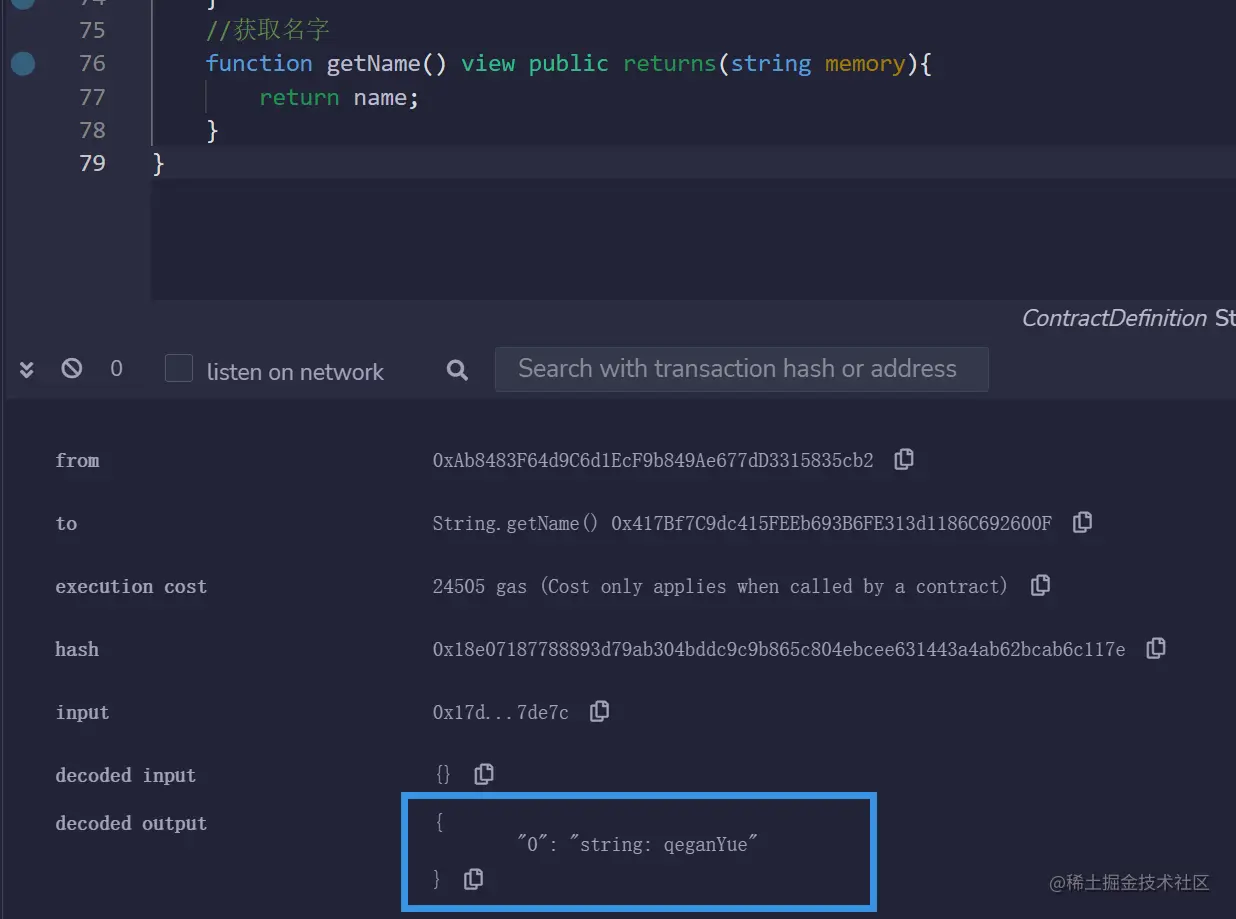Clear the console with the ban icon
This screenshot has width=1236, height=919.
pos(72,369)
